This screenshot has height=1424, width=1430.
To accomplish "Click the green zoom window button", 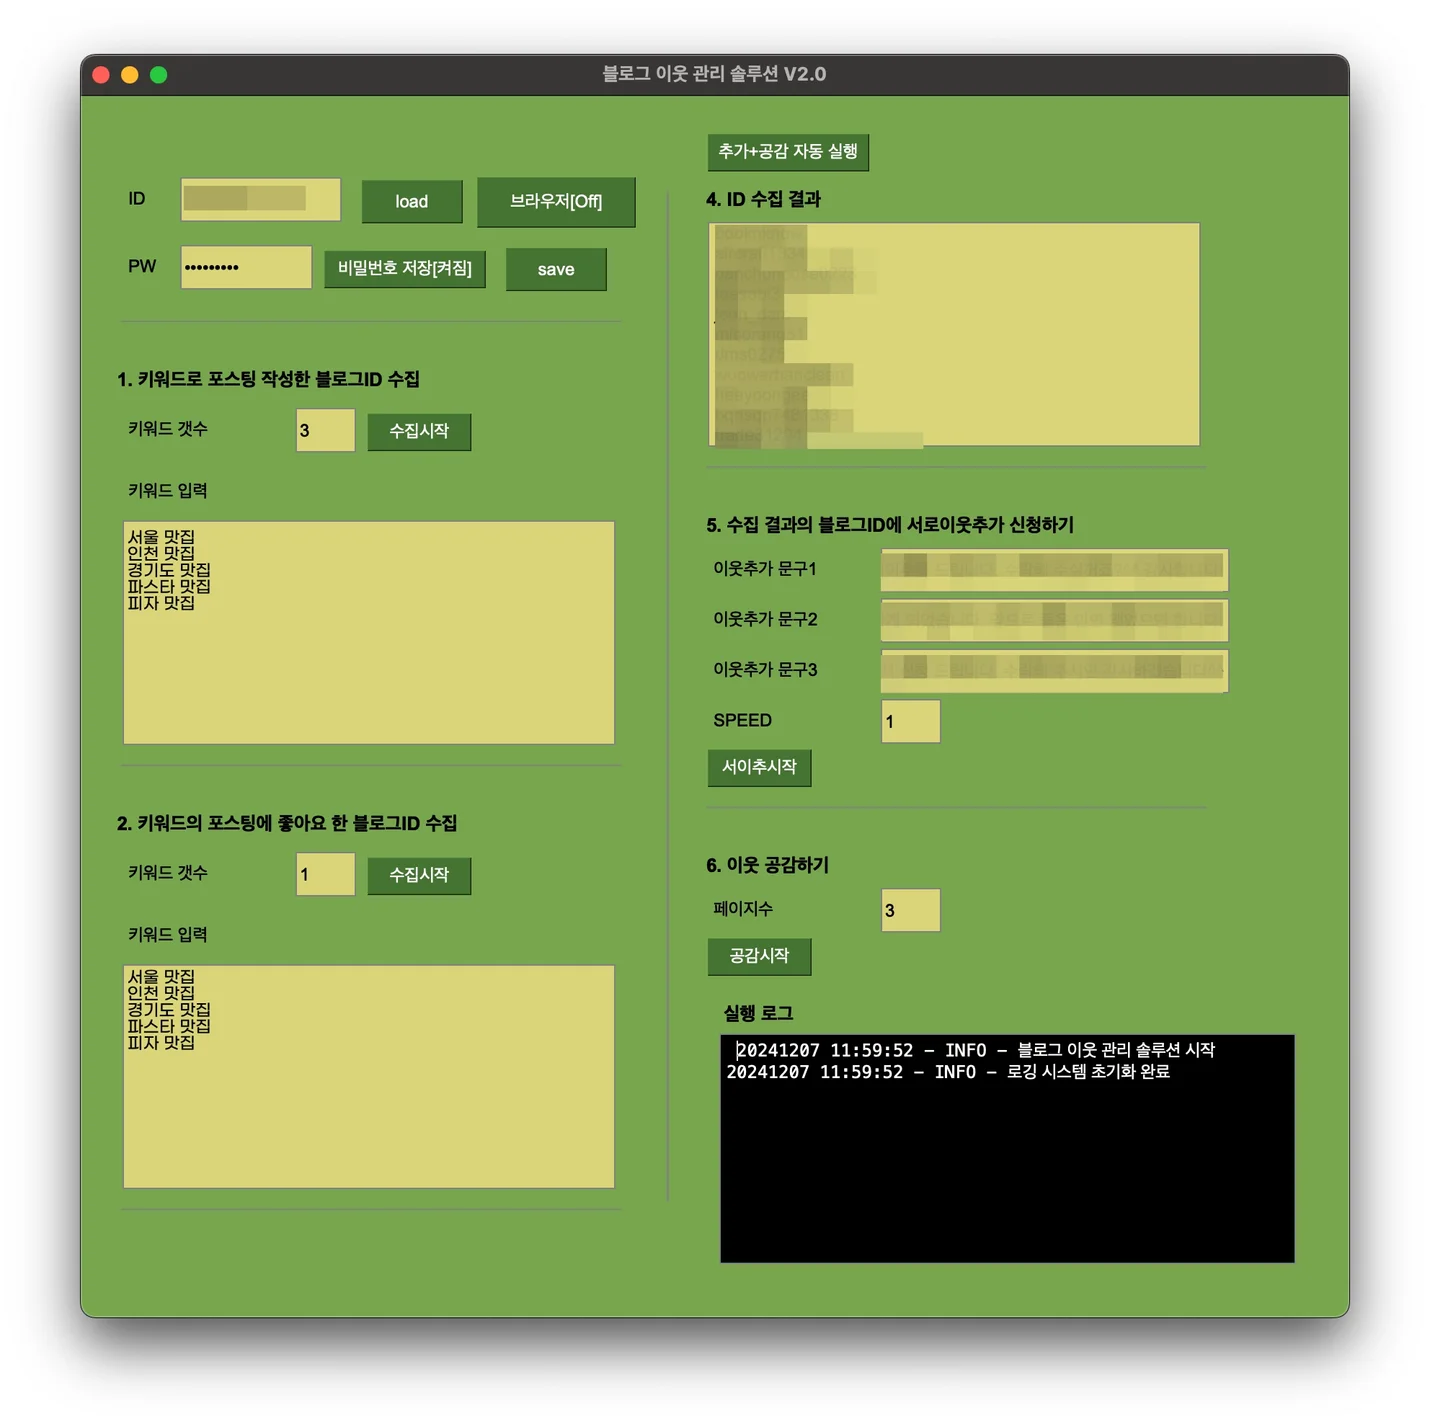I will click(158, 75).
